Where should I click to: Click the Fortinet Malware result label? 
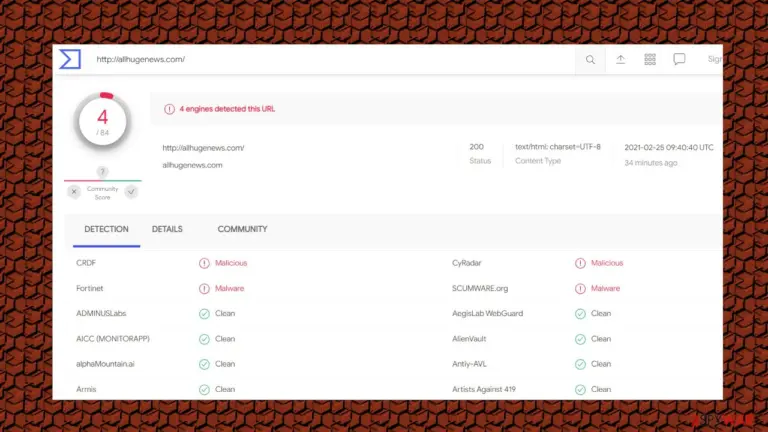pyautogui.click(x=229, y=288)
